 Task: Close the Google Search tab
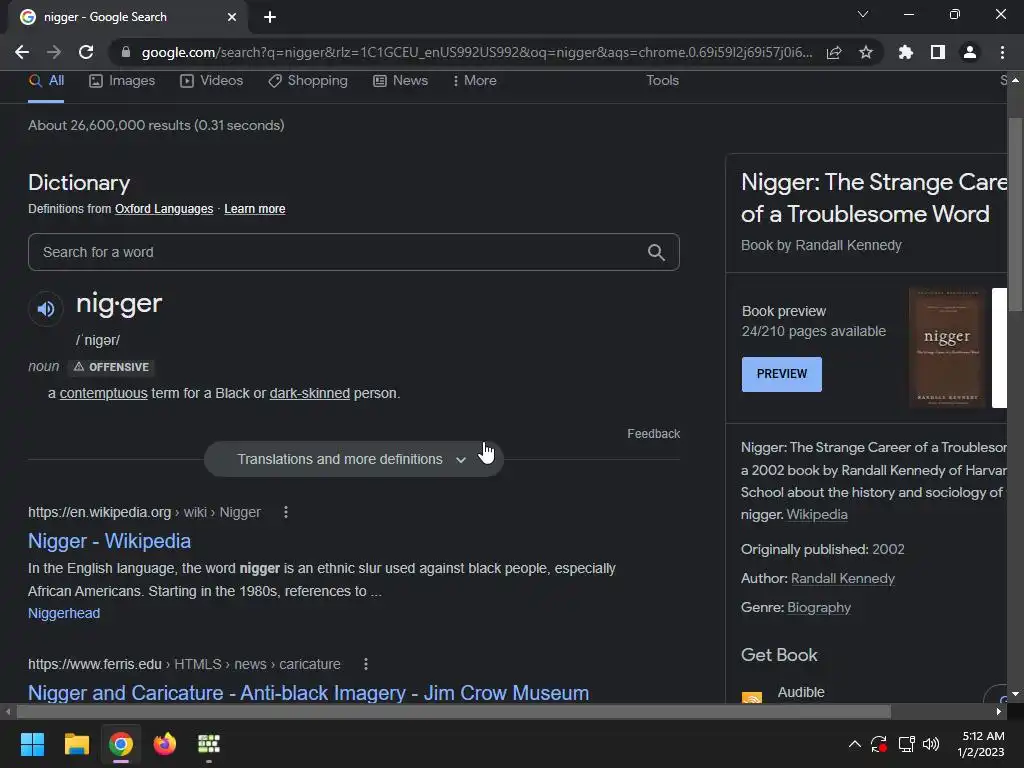pyautogui.click(x=232, y=17)
